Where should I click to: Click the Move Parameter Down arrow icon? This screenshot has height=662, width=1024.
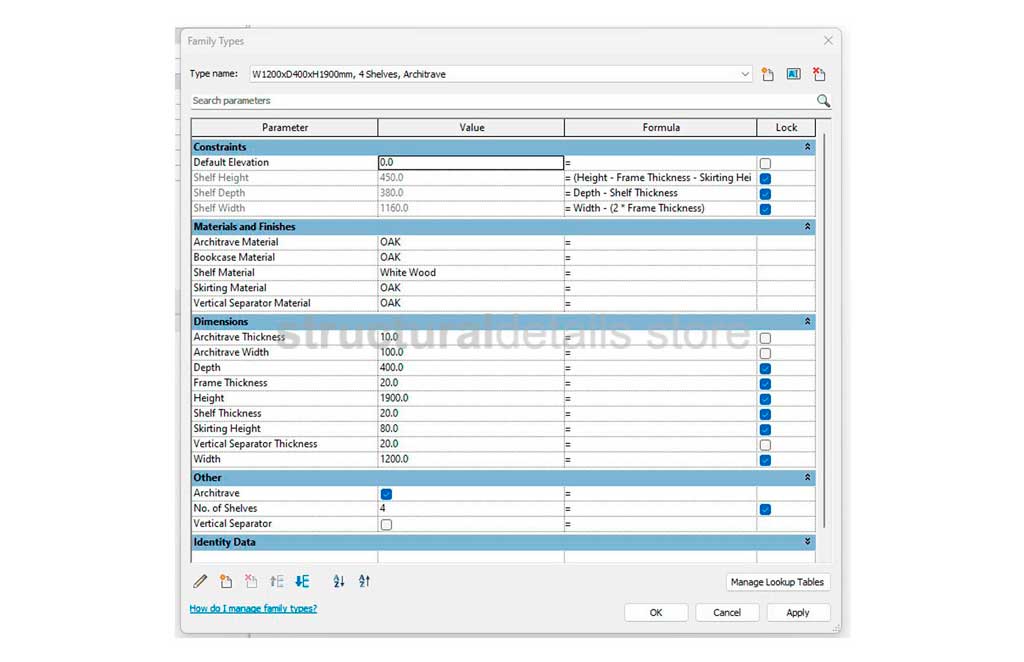(x=302, y=581)
